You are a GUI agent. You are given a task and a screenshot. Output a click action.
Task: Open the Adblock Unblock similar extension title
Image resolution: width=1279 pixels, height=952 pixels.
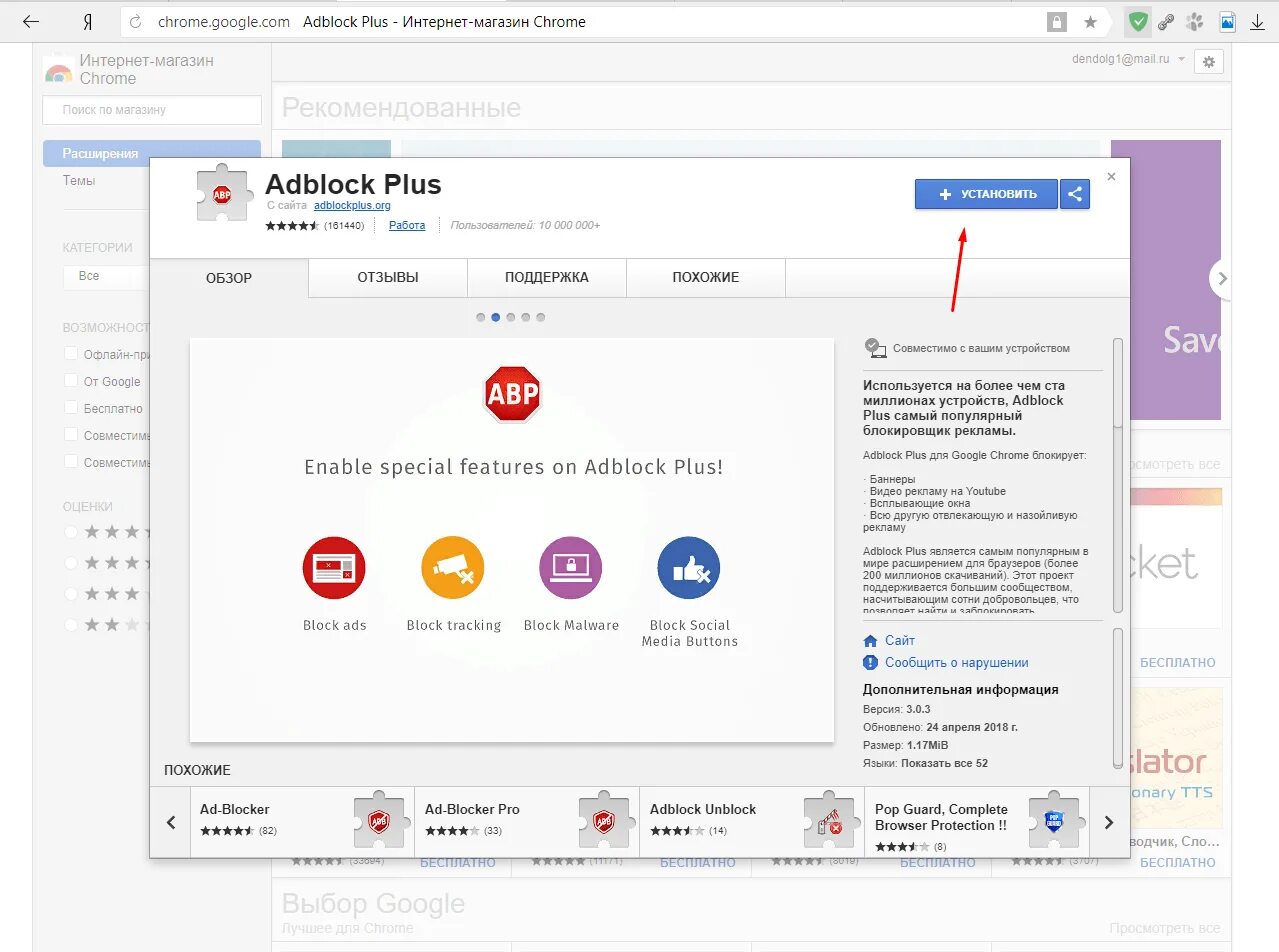[x=703, y=809]
